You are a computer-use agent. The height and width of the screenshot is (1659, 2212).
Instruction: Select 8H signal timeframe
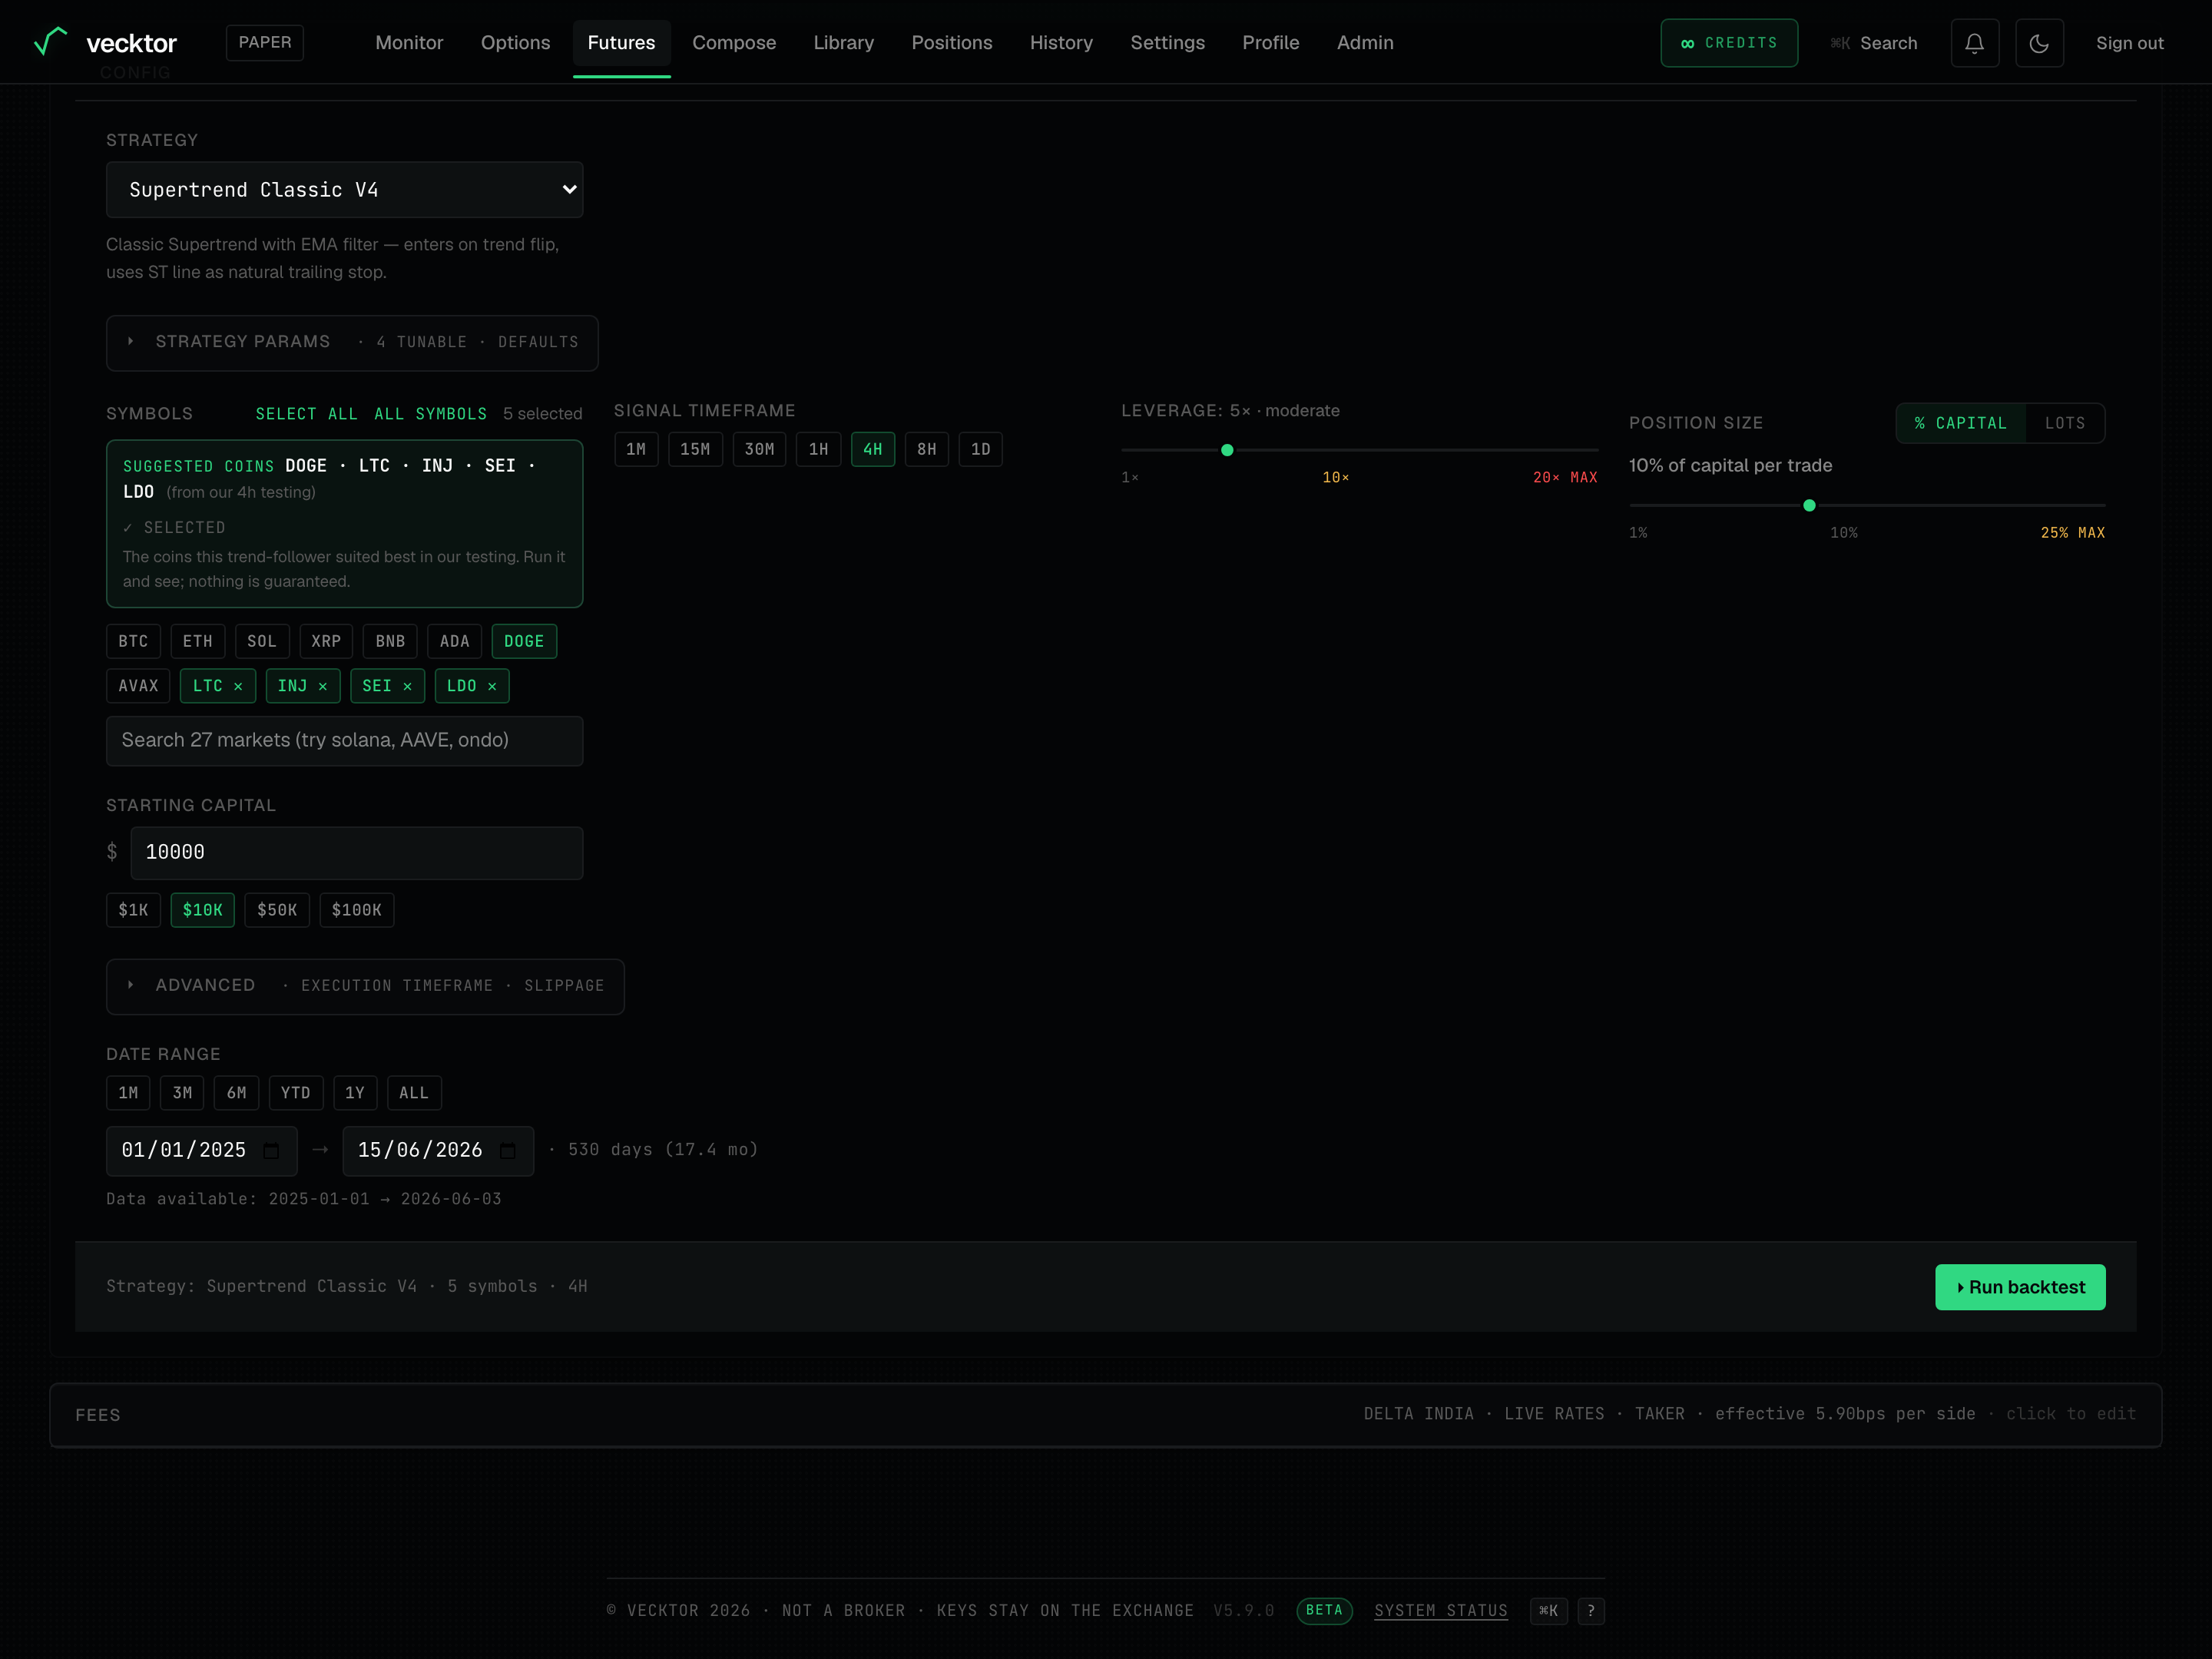click(x=927, y=450)
